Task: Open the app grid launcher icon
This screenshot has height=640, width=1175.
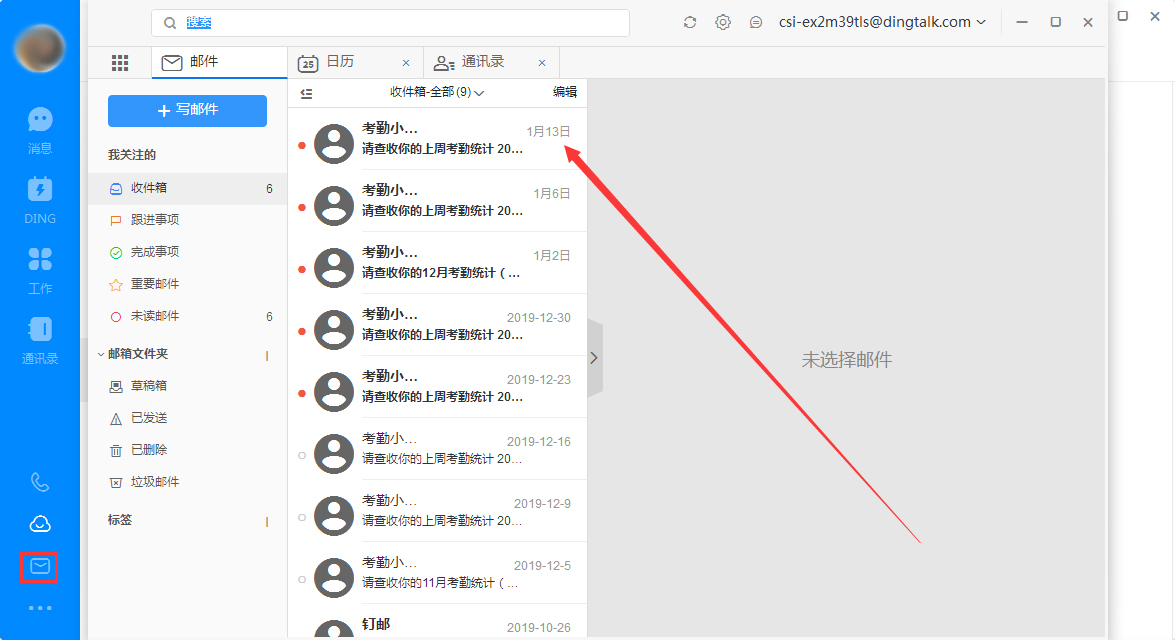Action: 120,62
